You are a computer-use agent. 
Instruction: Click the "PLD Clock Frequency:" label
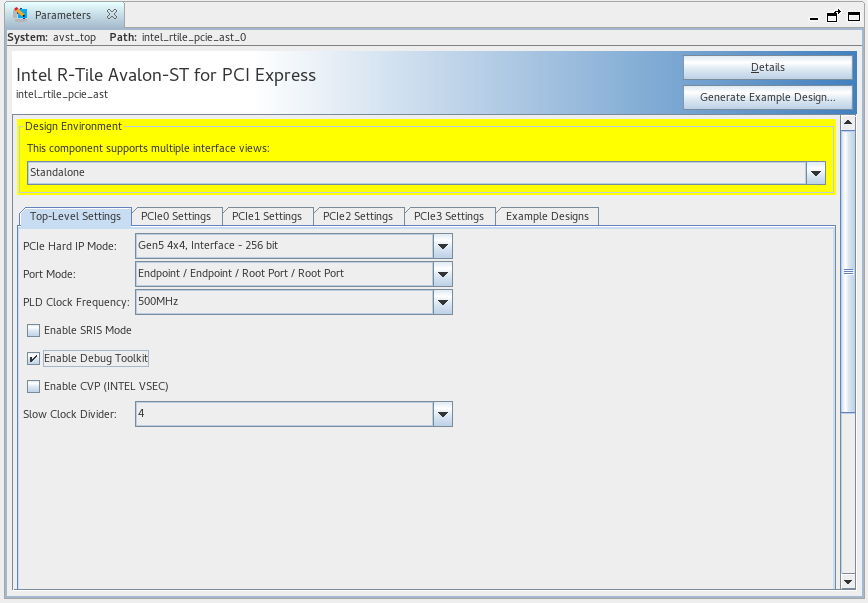(76, 302)
